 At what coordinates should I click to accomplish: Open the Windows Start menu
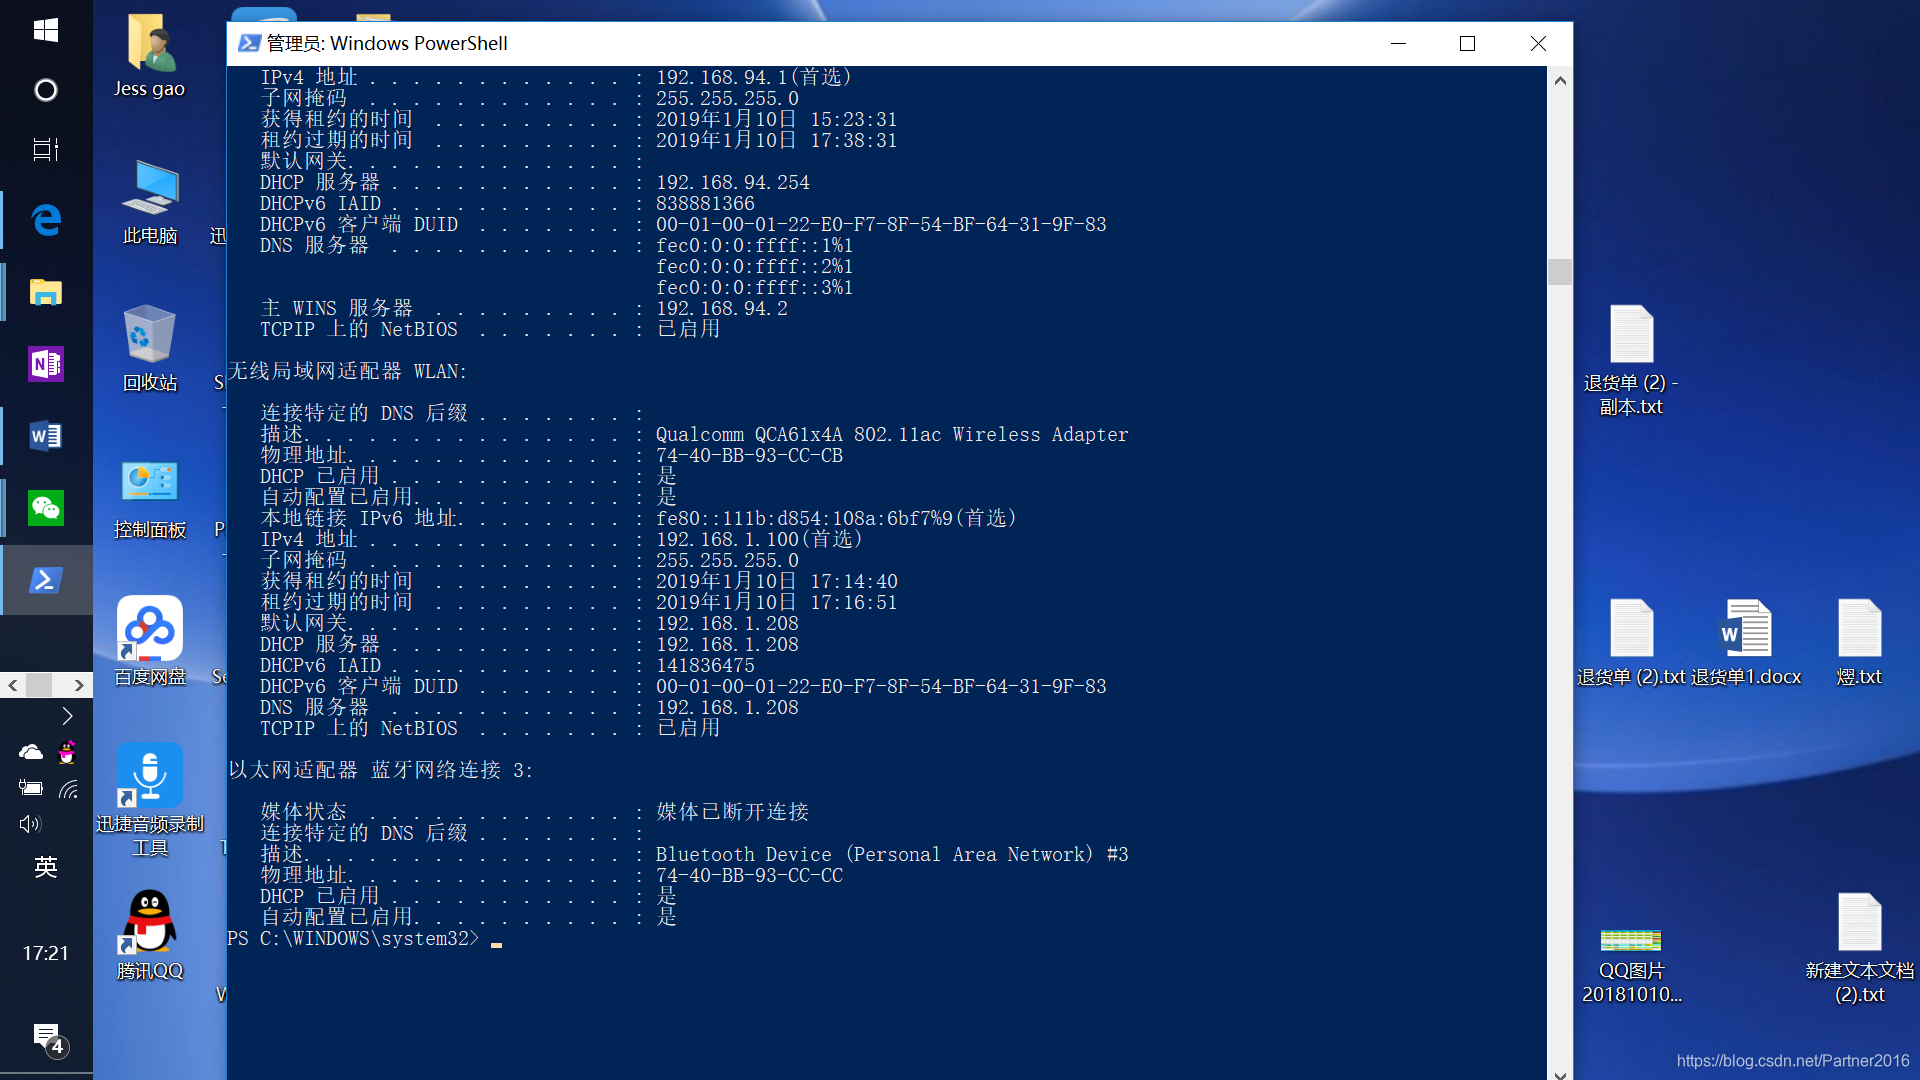[46, 31]
